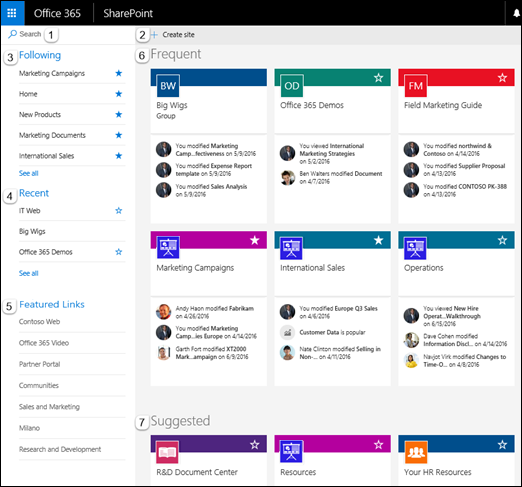Click the Create site button
Image resolution: width=522 pixels, height=487 pixels.
click(173, 34)
